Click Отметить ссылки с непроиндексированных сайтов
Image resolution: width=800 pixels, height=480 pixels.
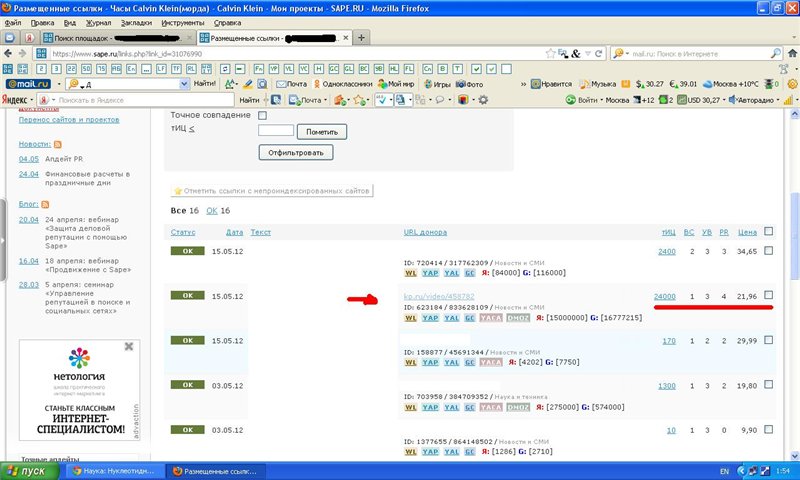click(271, 191)
